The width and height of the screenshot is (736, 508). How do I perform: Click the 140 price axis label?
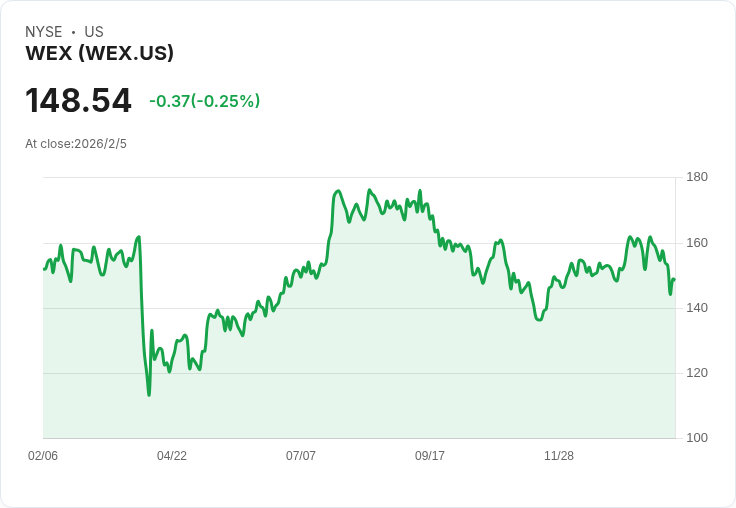697,308
